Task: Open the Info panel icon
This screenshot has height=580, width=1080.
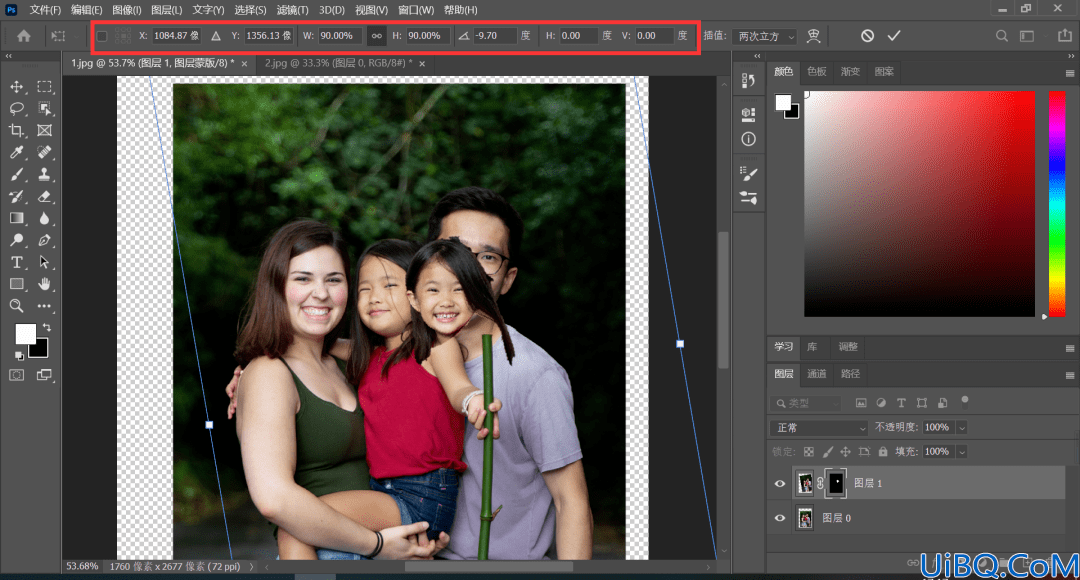Action: click(x=749, y=139)
